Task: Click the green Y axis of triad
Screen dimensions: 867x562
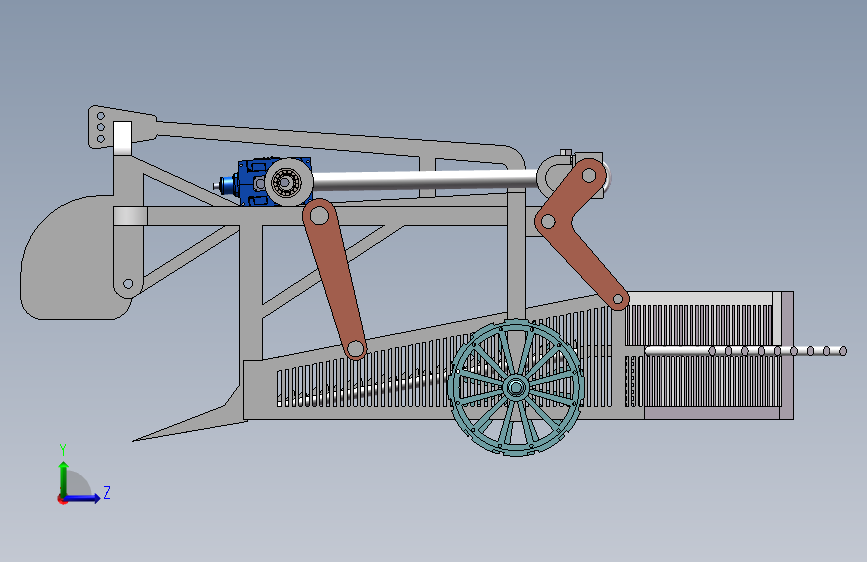Action: [64, 479]
